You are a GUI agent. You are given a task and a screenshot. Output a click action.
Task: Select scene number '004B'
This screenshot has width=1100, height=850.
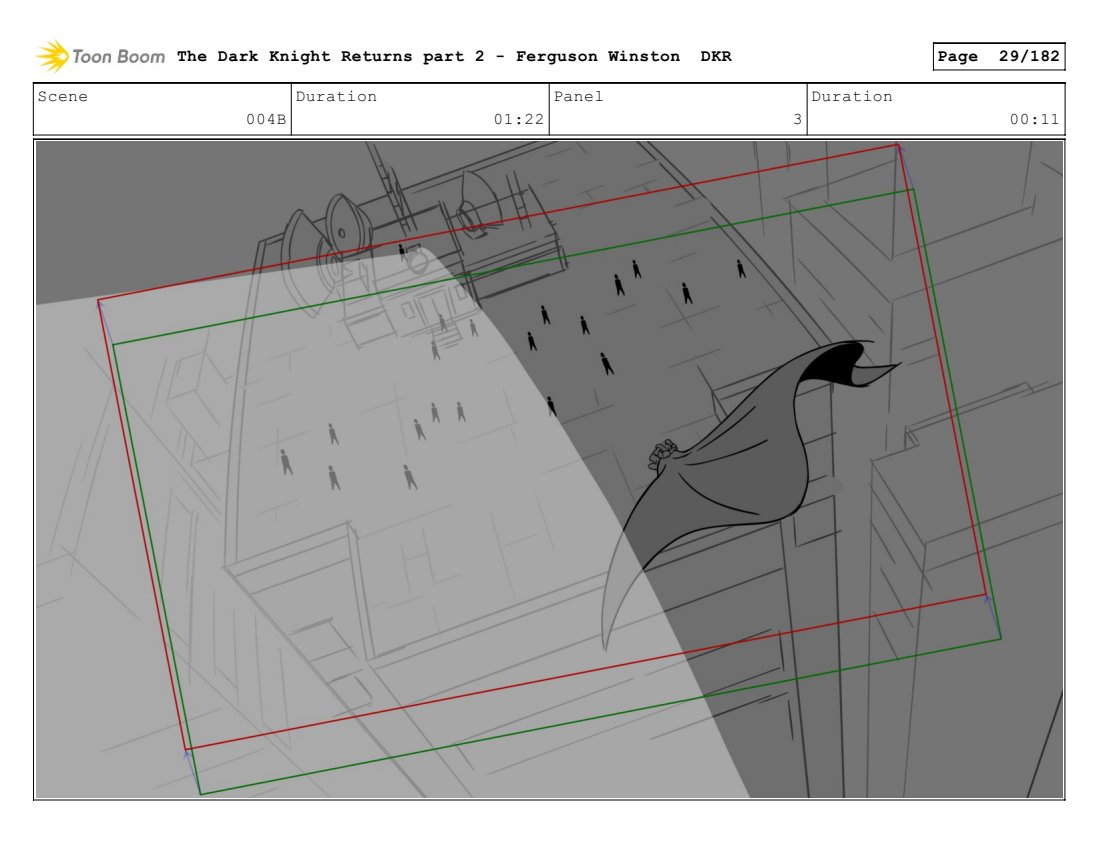pos(266,119)
